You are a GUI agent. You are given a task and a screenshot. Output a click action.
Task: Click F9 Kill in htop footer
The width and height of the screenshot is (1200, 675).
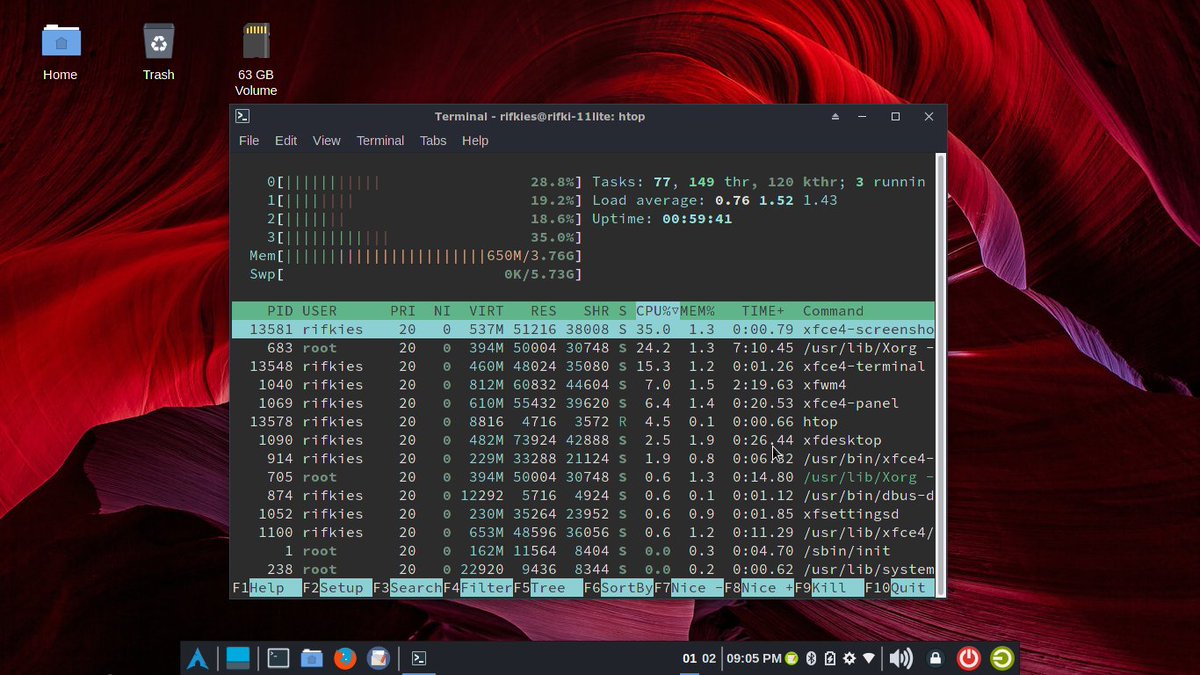830,588
